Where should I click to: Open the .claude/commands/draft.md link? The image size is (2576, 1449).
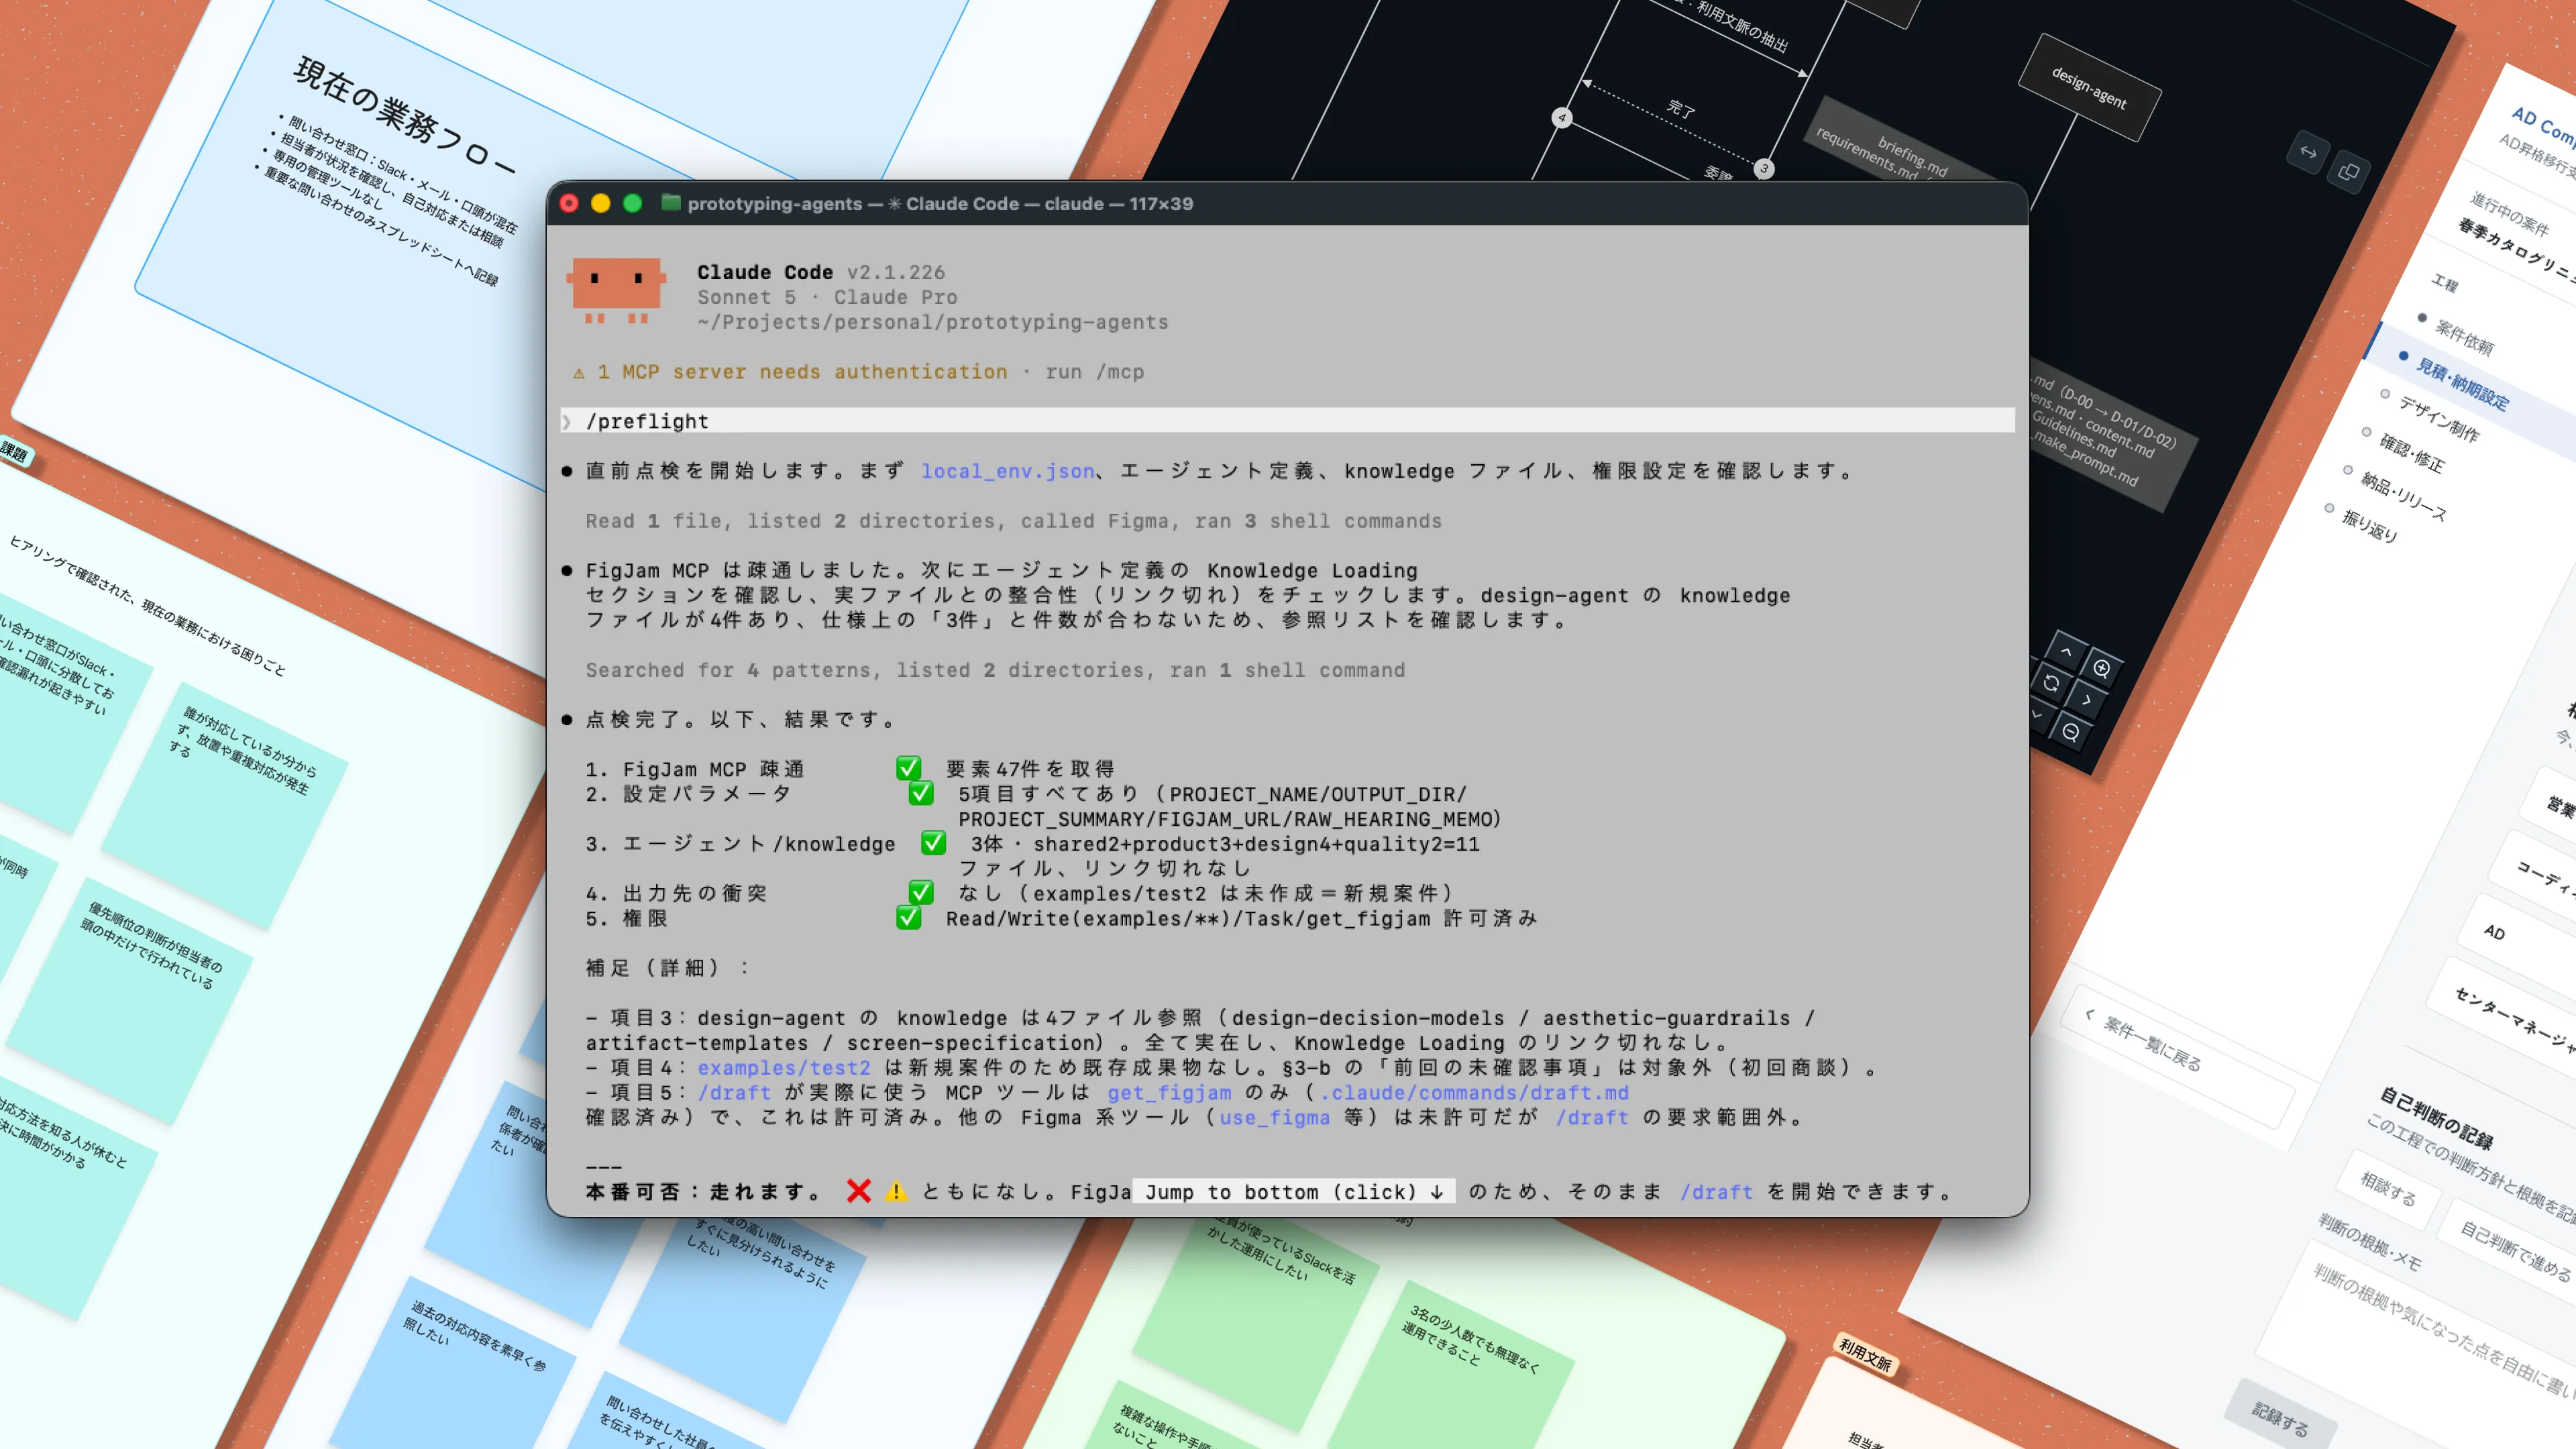click(x=1474, y=1093)
